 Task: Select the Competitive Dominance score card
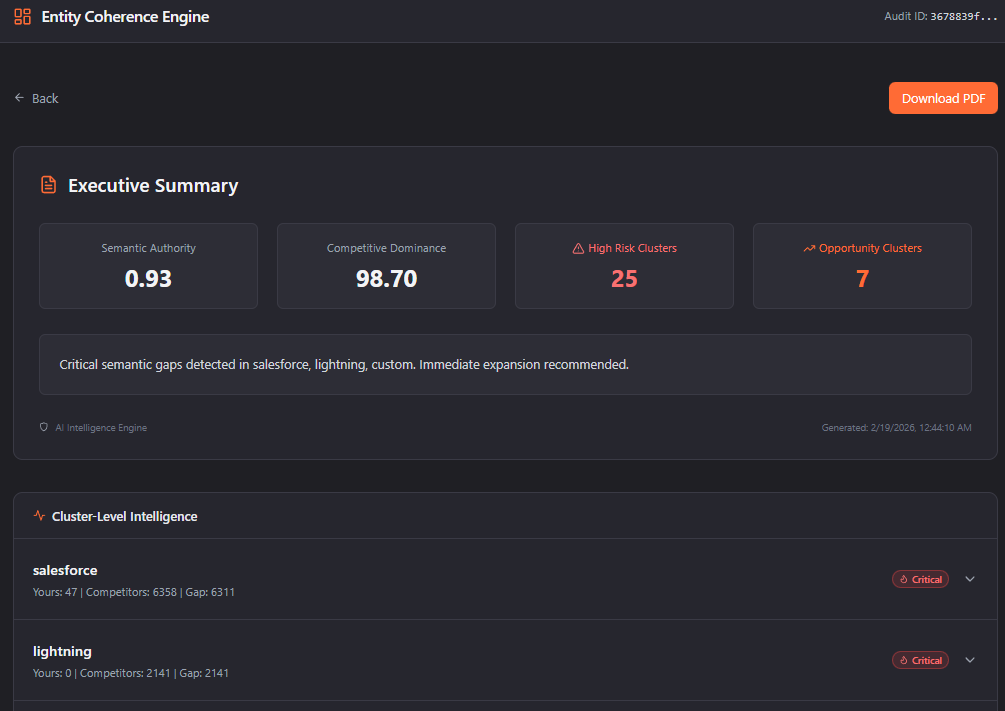pyautogui.click(x=386, y=266)
